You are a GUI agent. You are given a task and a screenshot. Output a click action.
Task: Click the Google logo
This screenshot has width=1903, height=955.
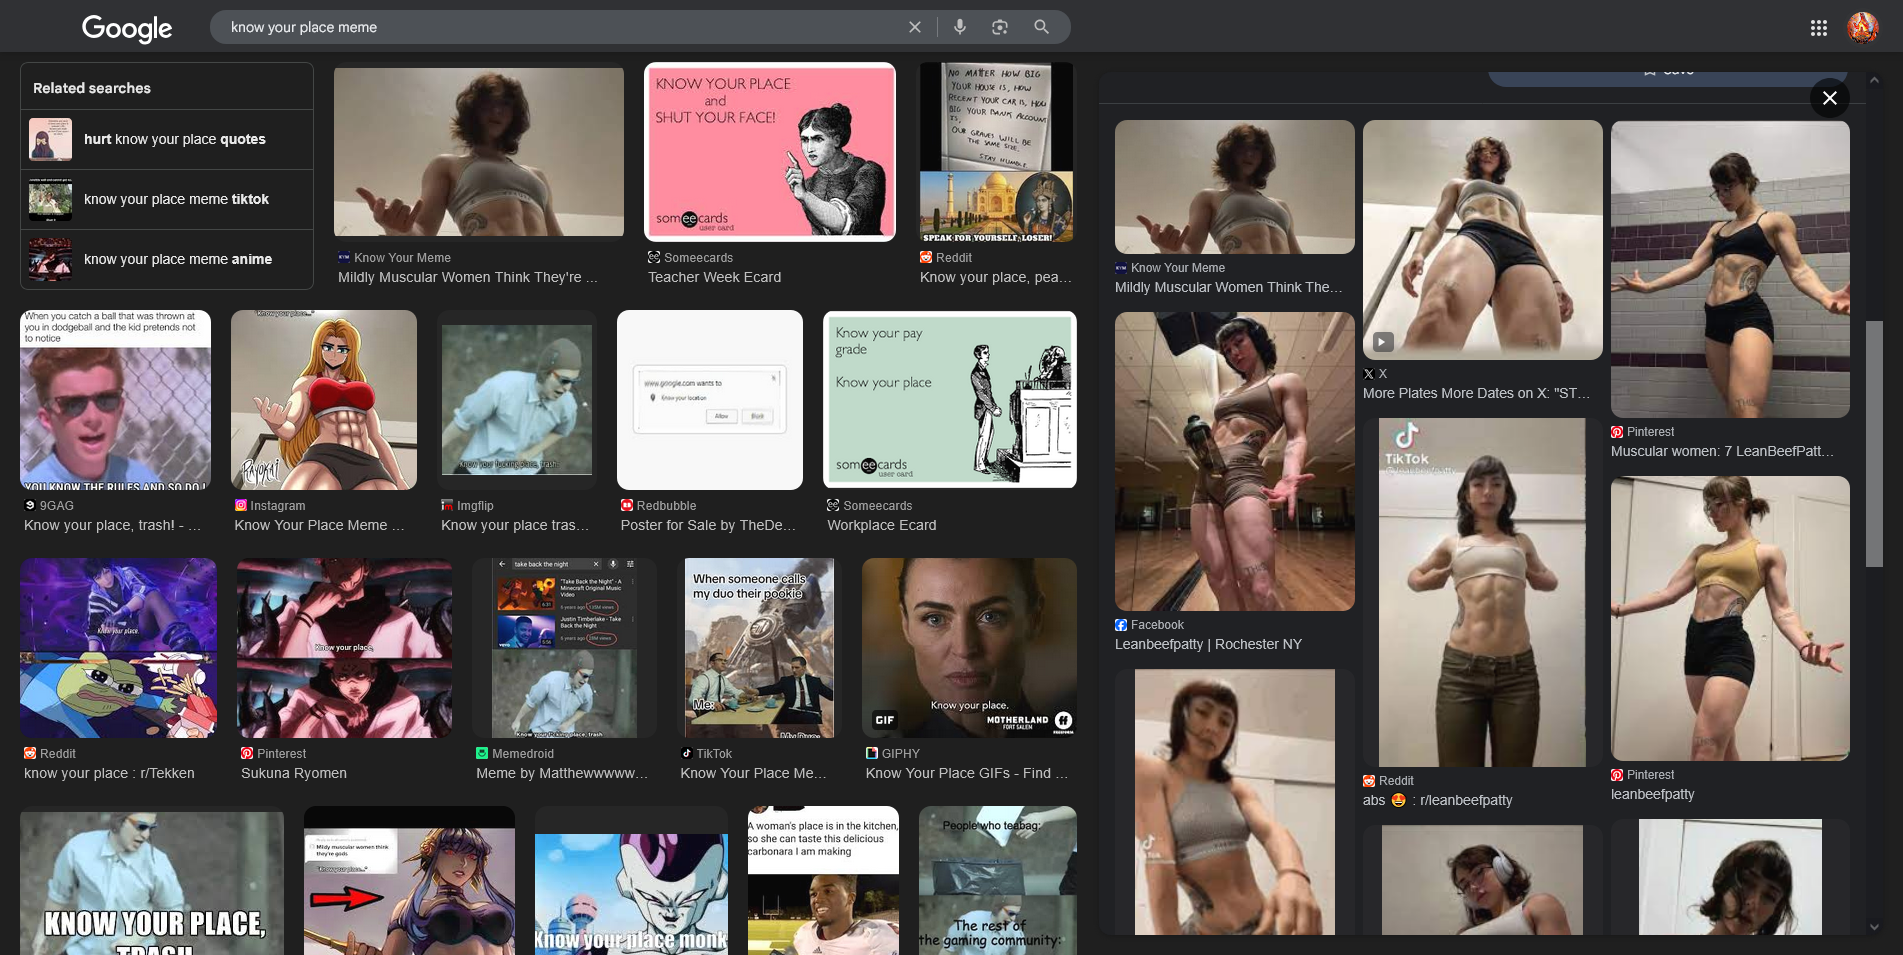point(127,28)
